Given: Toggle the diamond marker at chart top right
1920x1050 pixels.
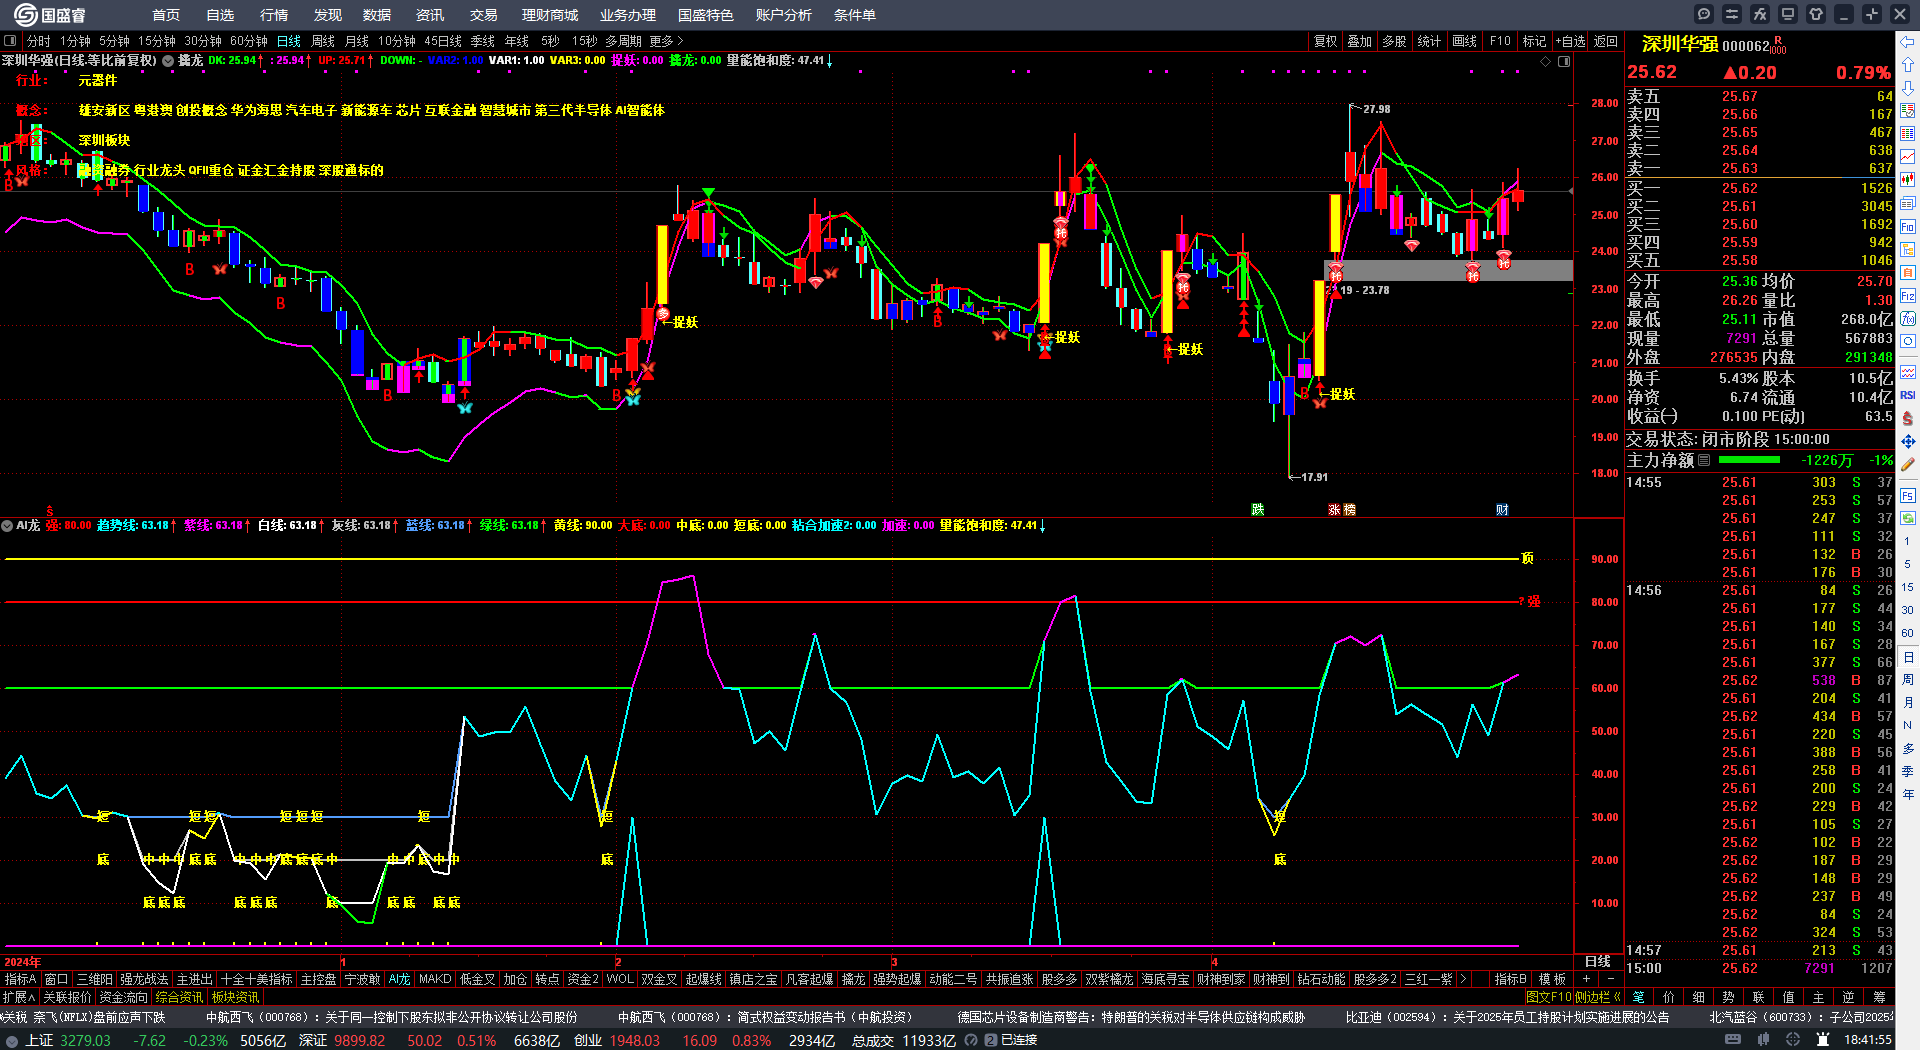Looking at the screenshot, I should tap(1546, 61).
